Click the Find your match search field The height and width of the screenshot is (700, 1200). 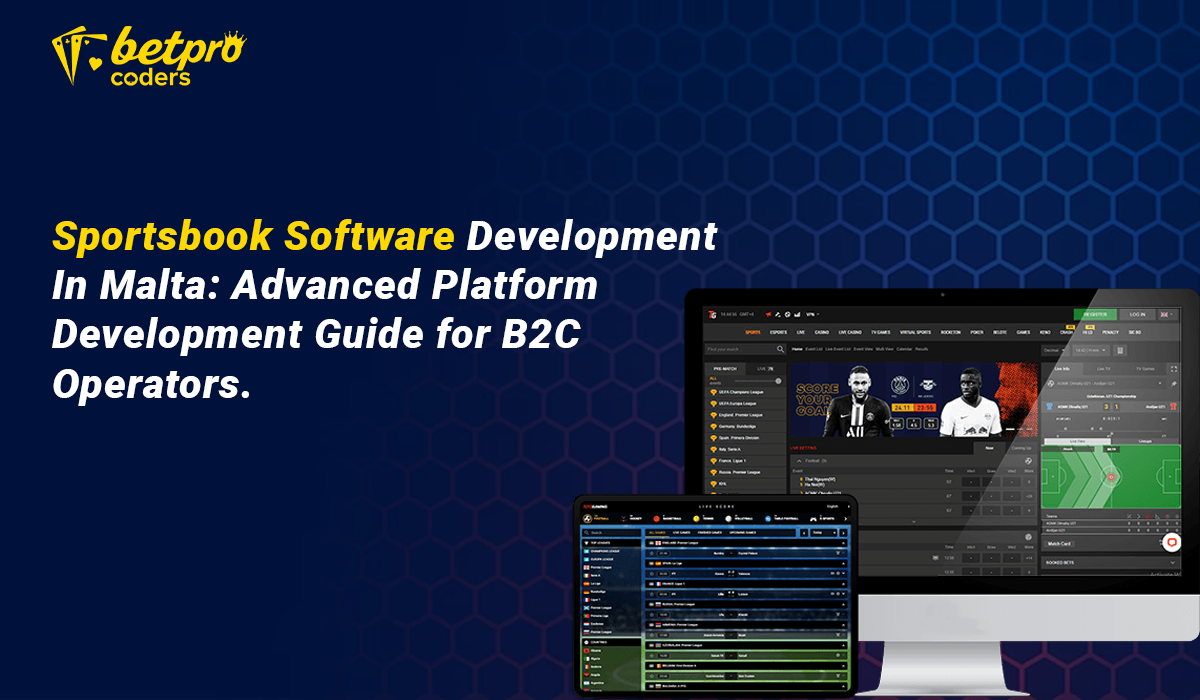[739, 349]
